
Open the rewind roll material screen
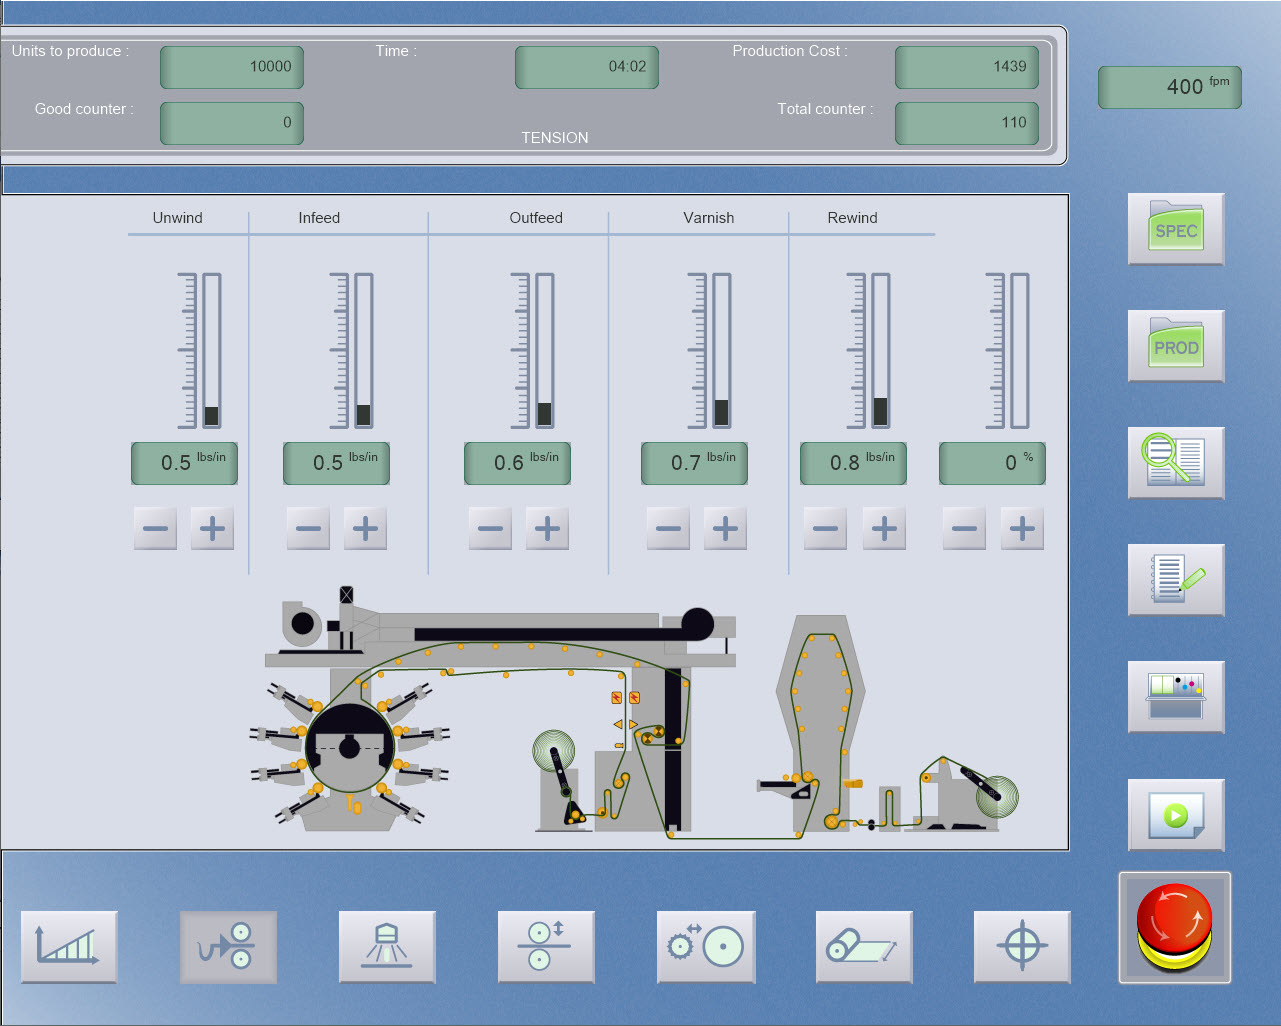point(863,946)
